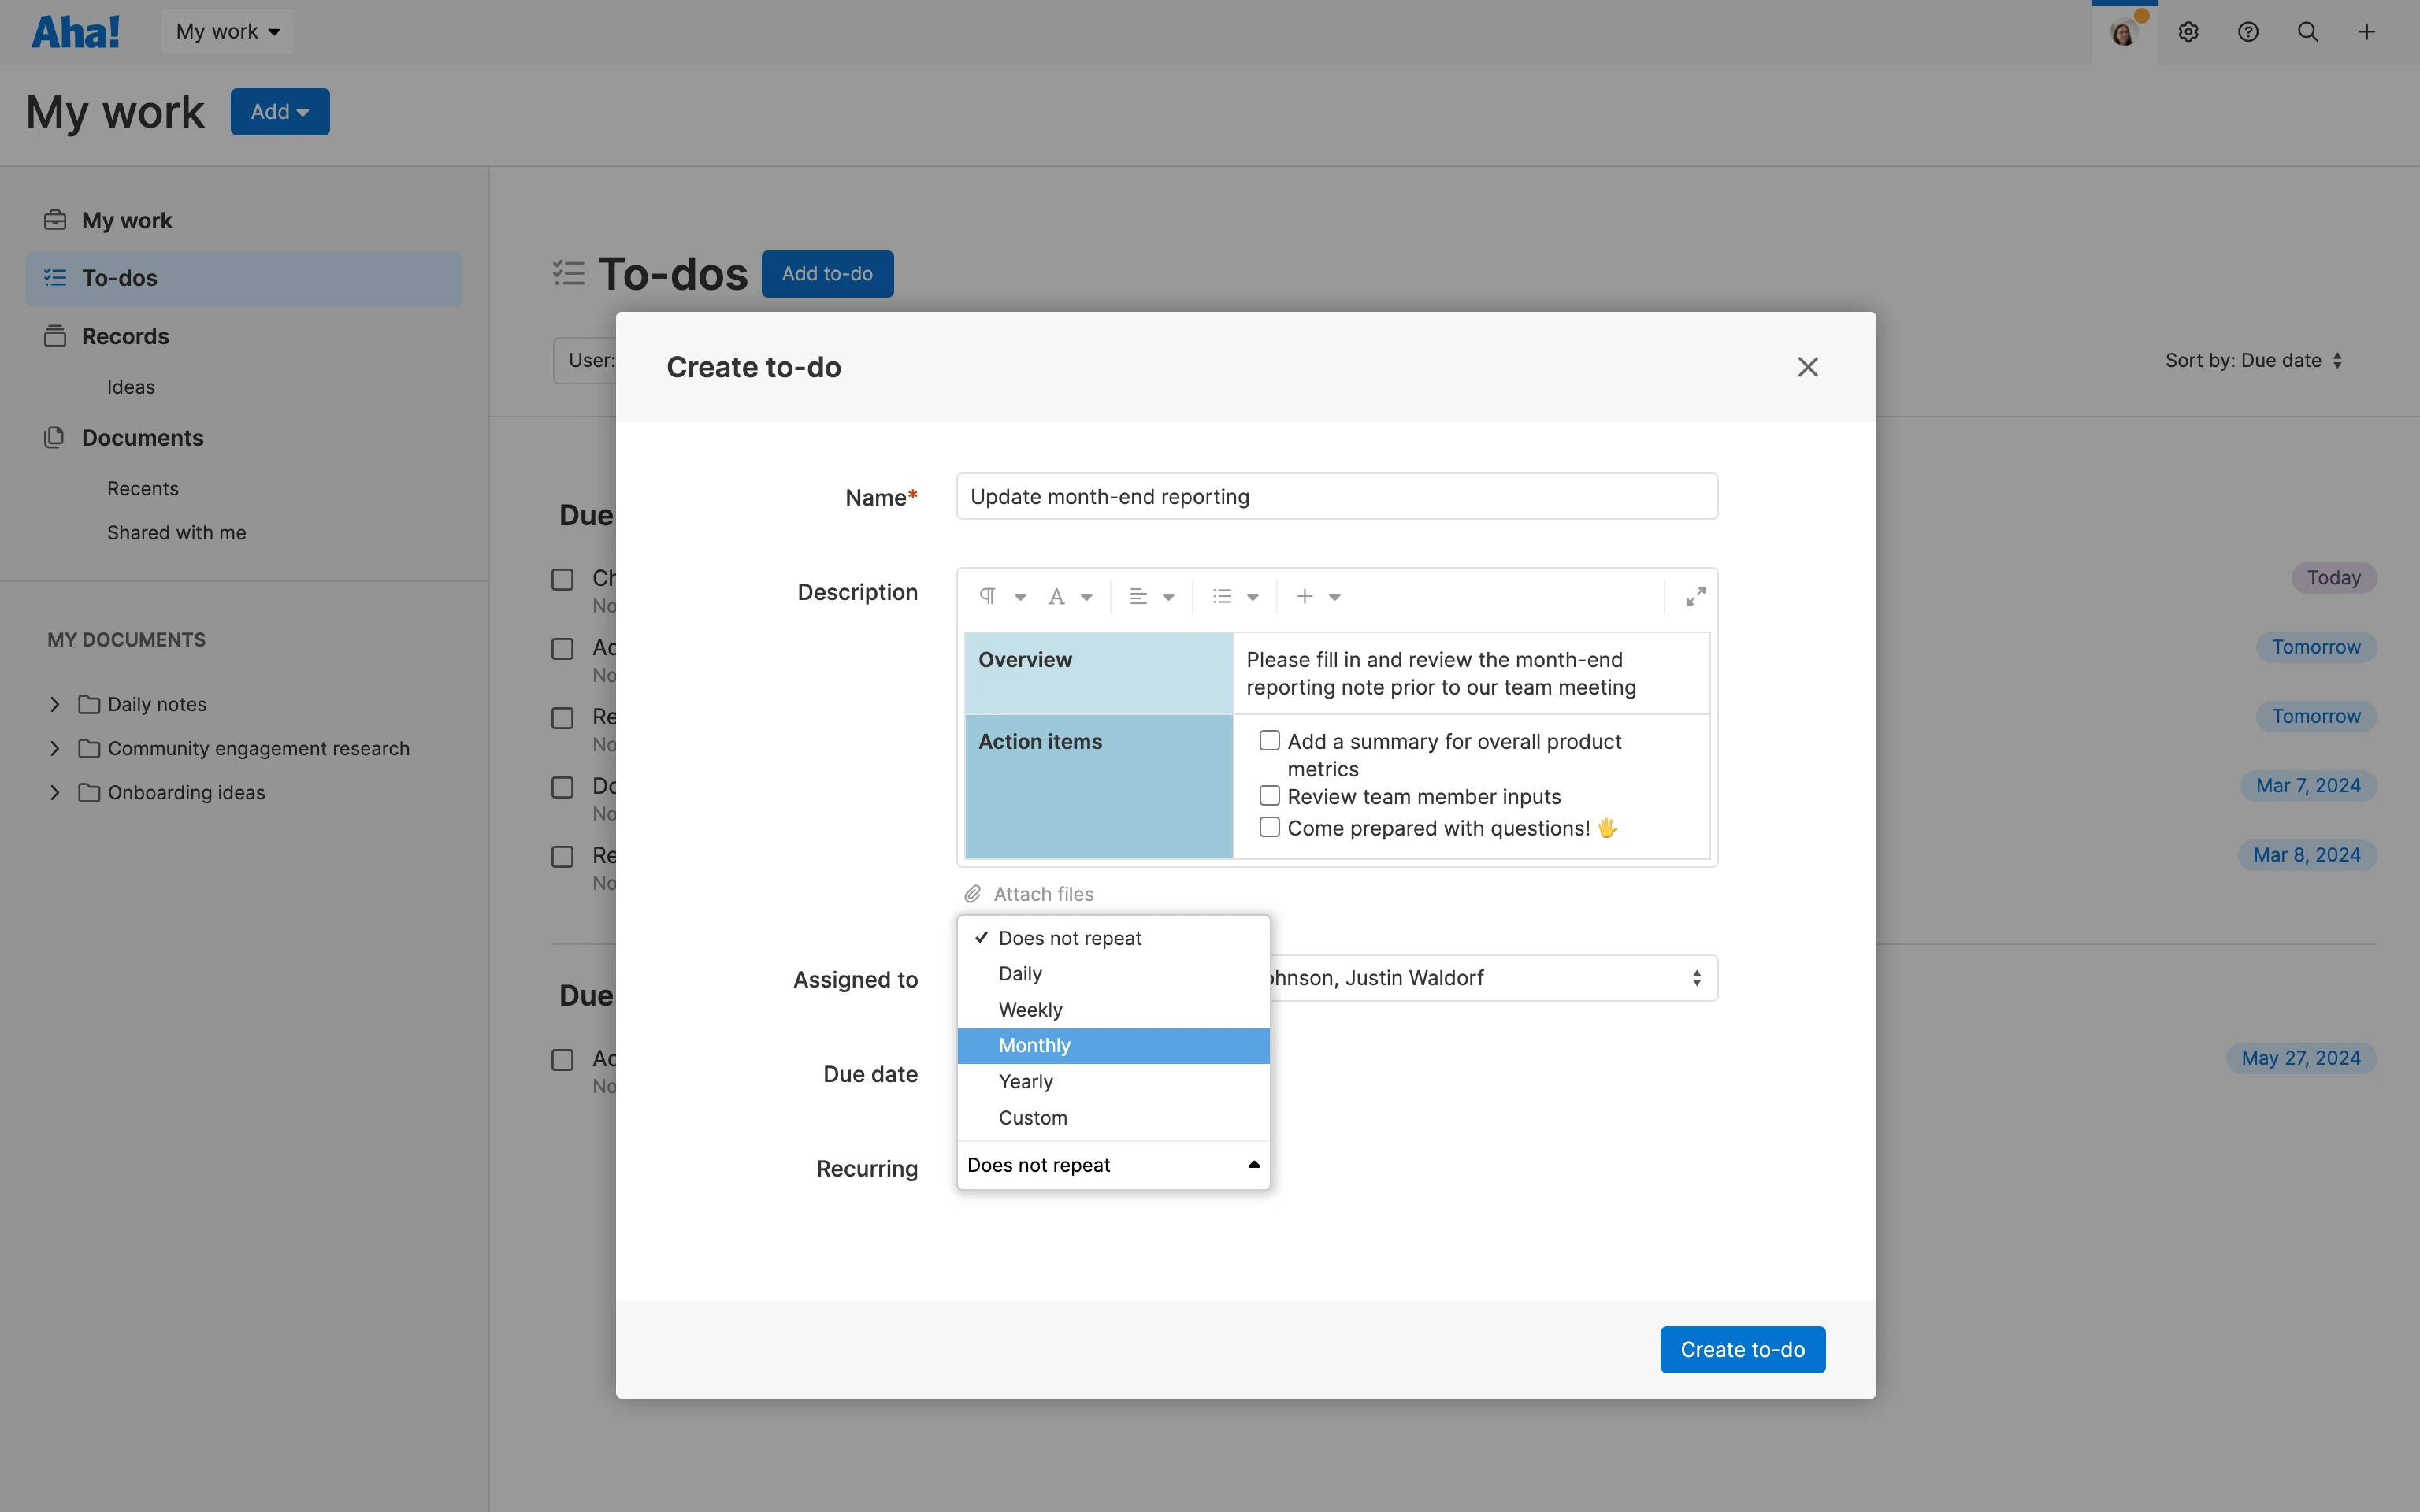Check the Review team member inputs checkbox
The image size is (2420, 1512).
1268,795
